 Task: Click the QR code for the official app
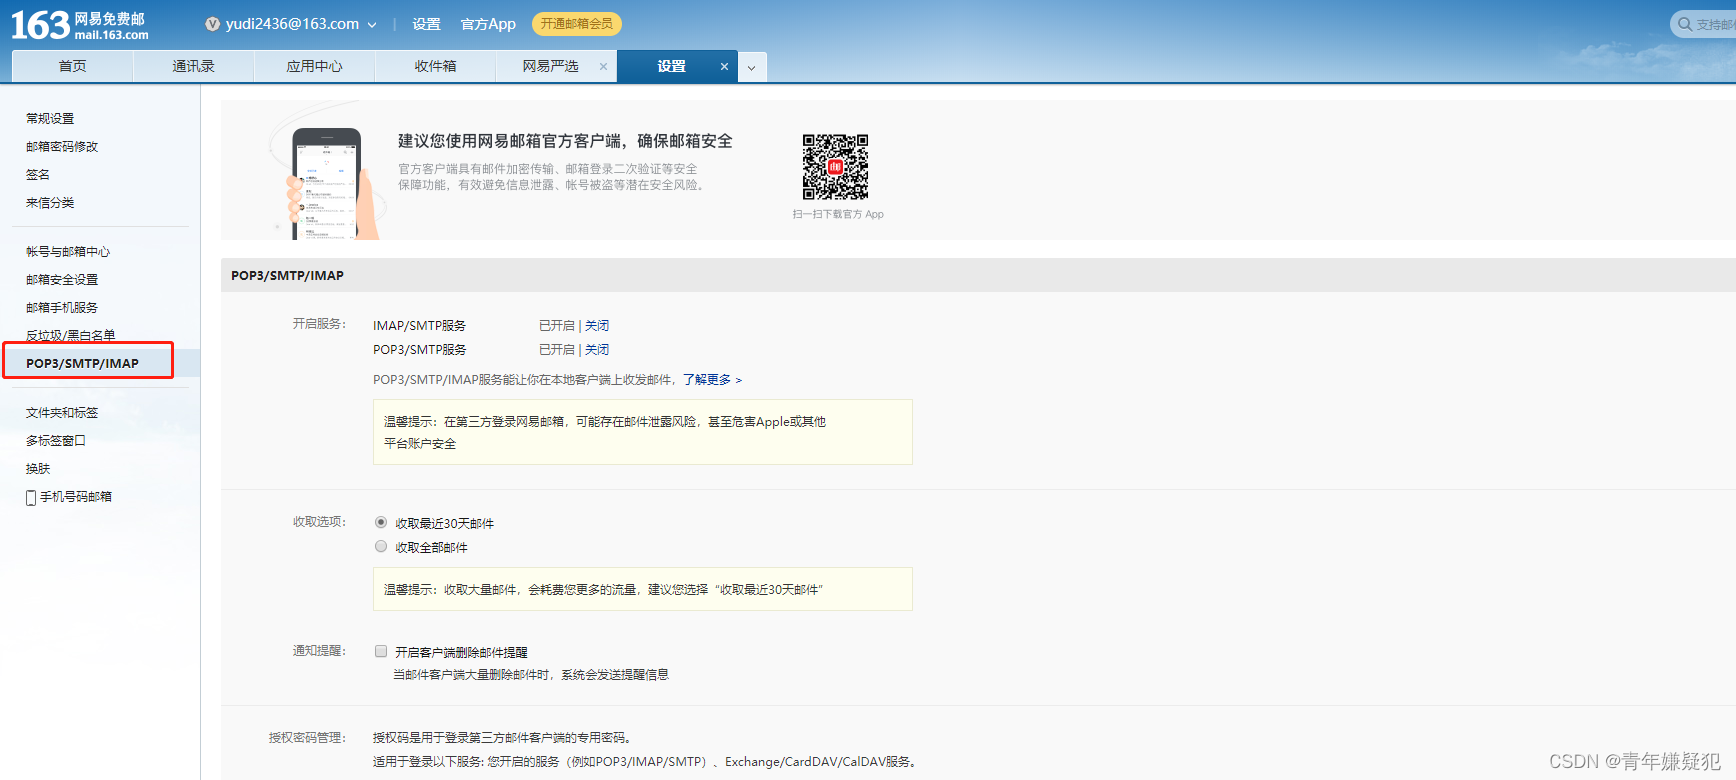[x=835, y=167]
